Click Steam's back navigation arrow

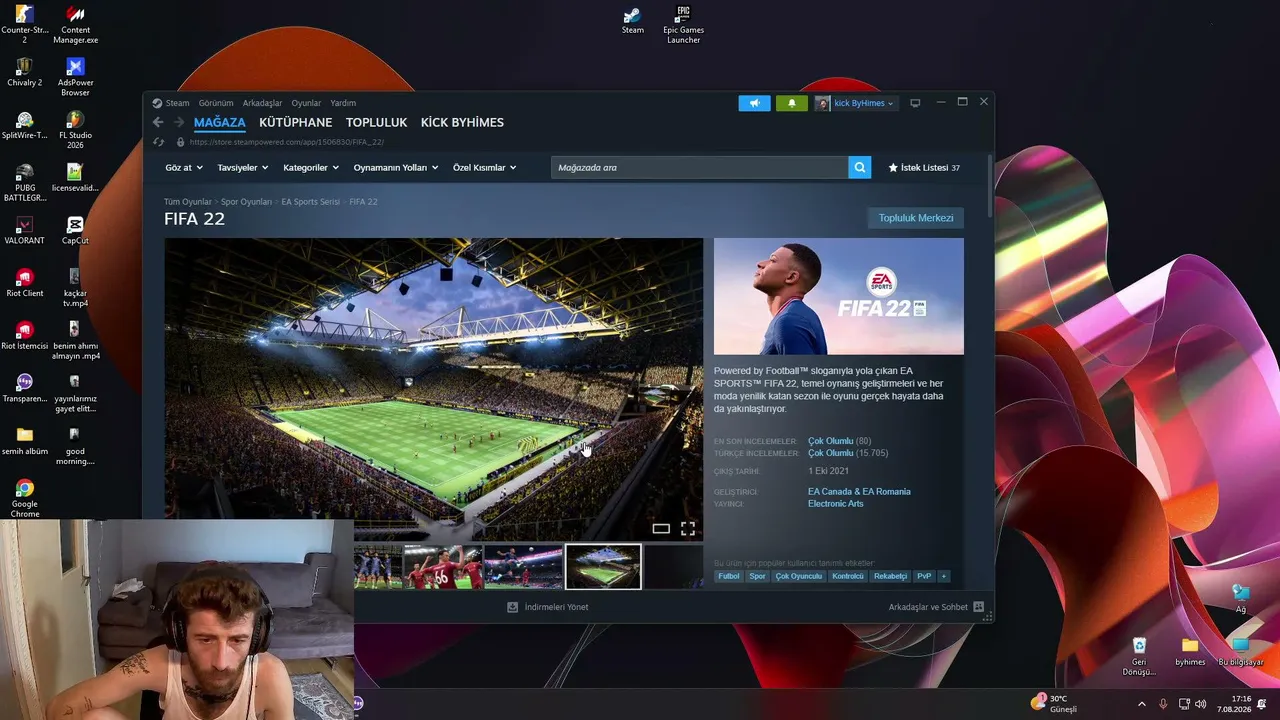(x=158, y=122)
